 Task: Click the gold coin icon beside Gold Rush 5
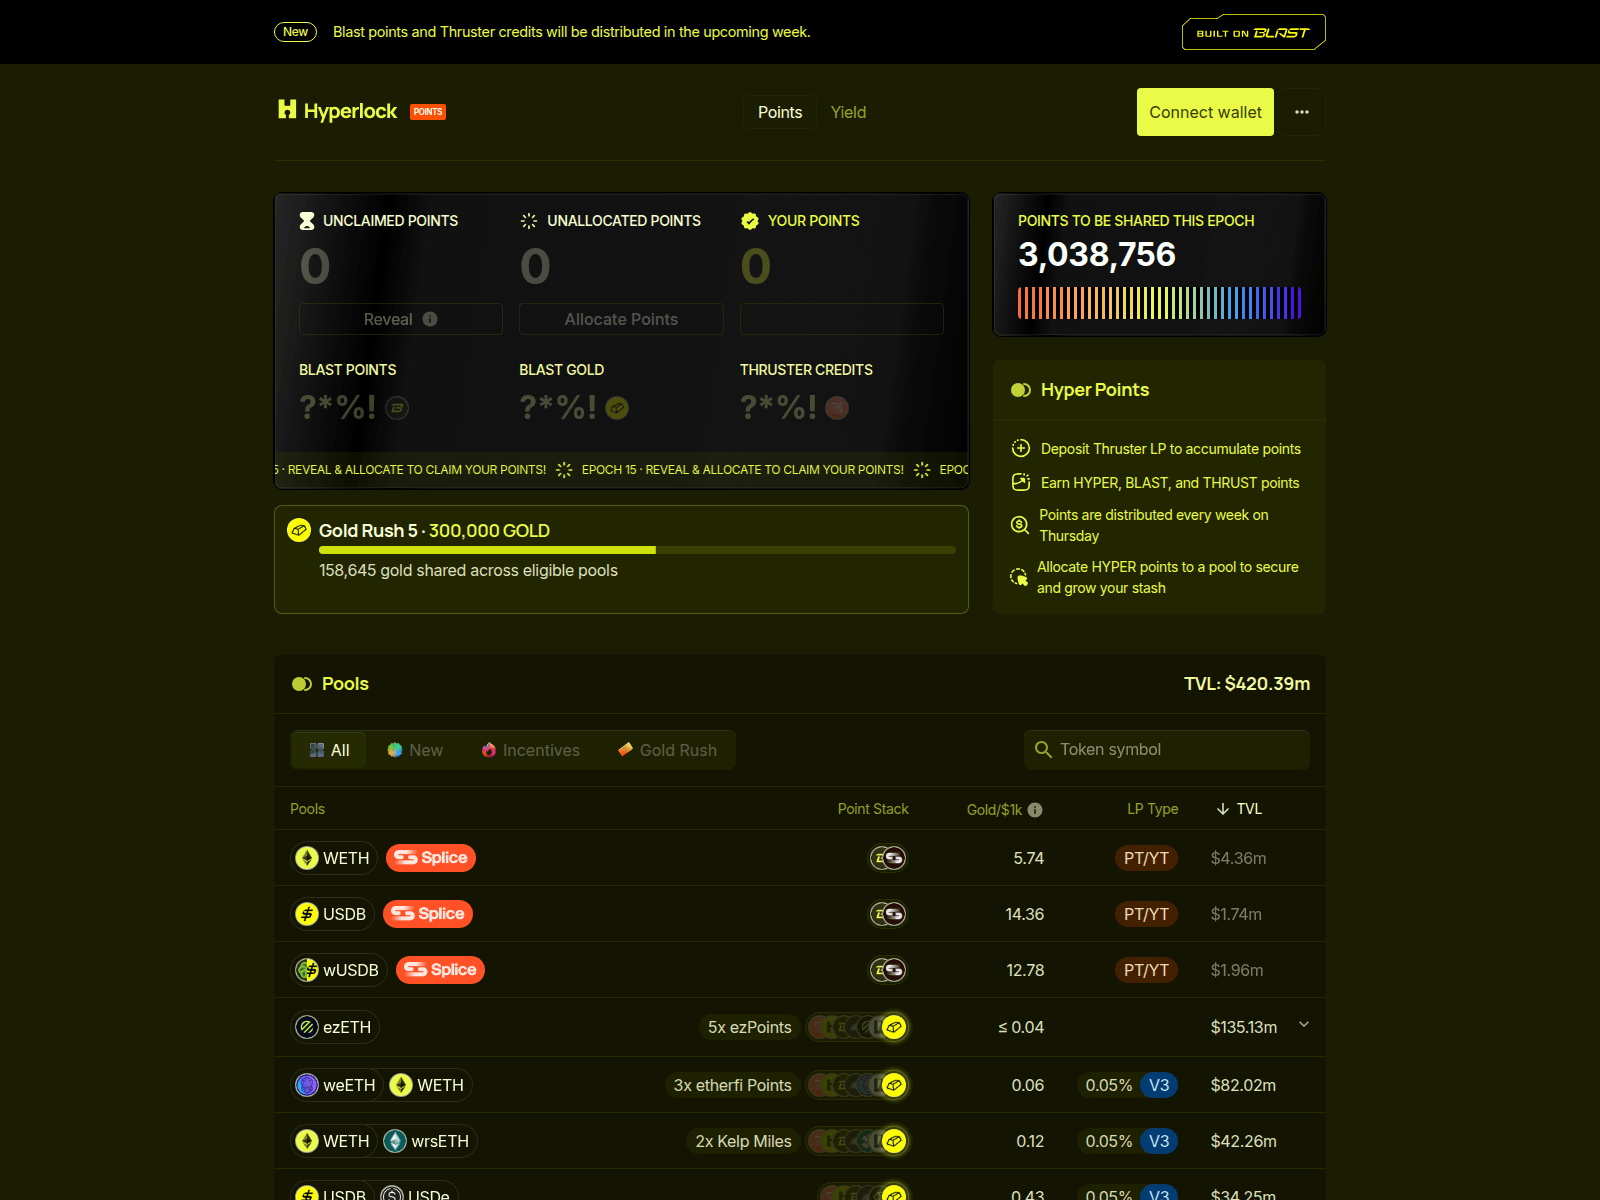point(299,530)
